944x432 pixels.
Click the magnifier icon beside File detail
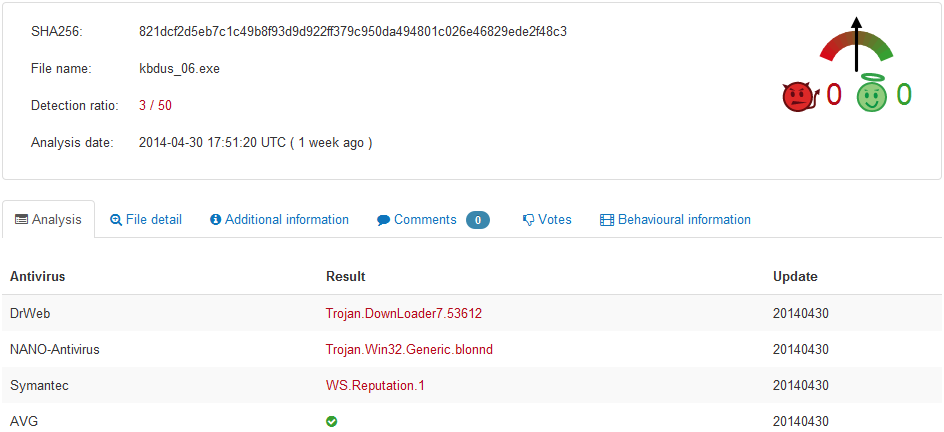(x=116, y=220)
